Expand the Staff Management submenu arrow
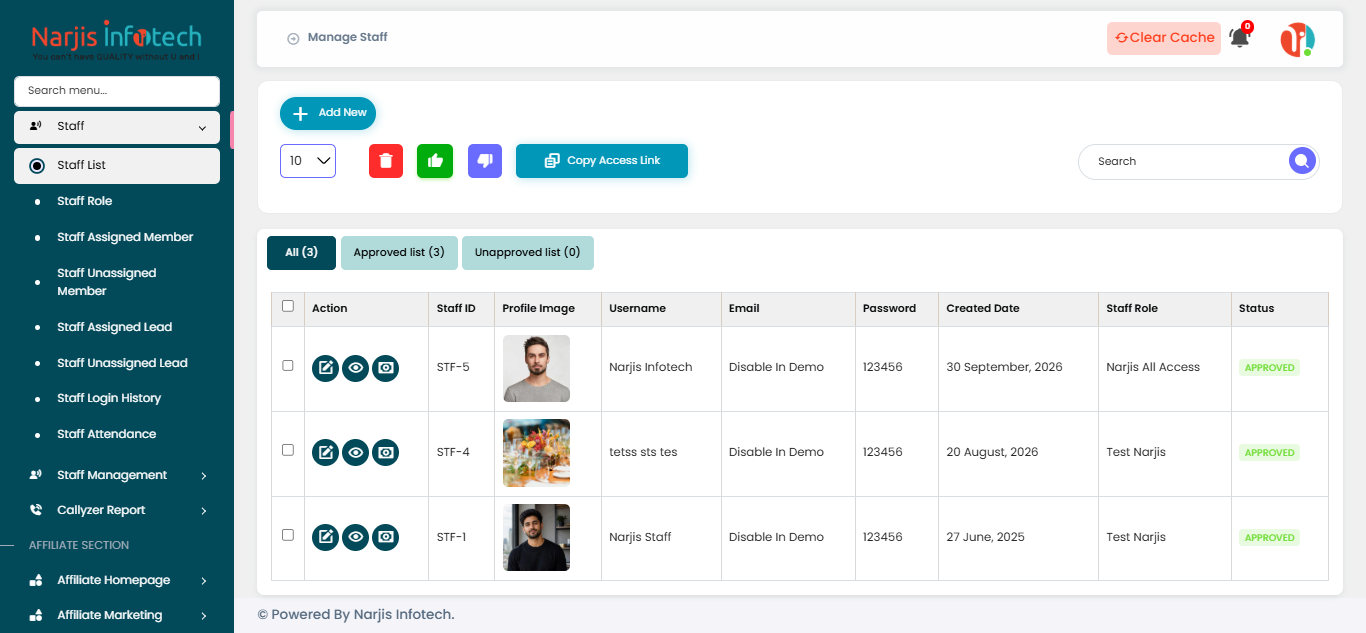Screen dimensions: 1366x633 click(203, 476)
